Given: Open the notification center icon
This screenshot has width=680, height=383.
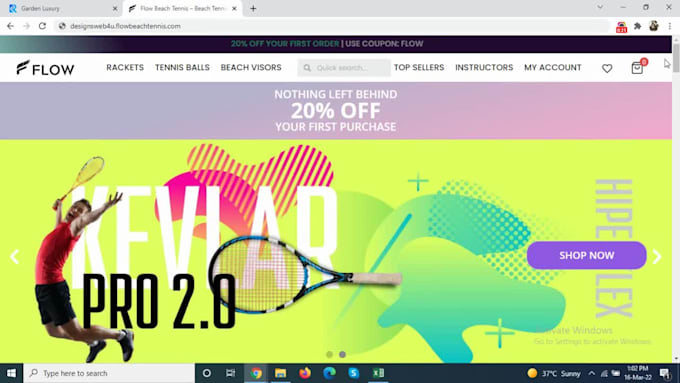Looking at the screenshot, I should [x=665, y=373].
